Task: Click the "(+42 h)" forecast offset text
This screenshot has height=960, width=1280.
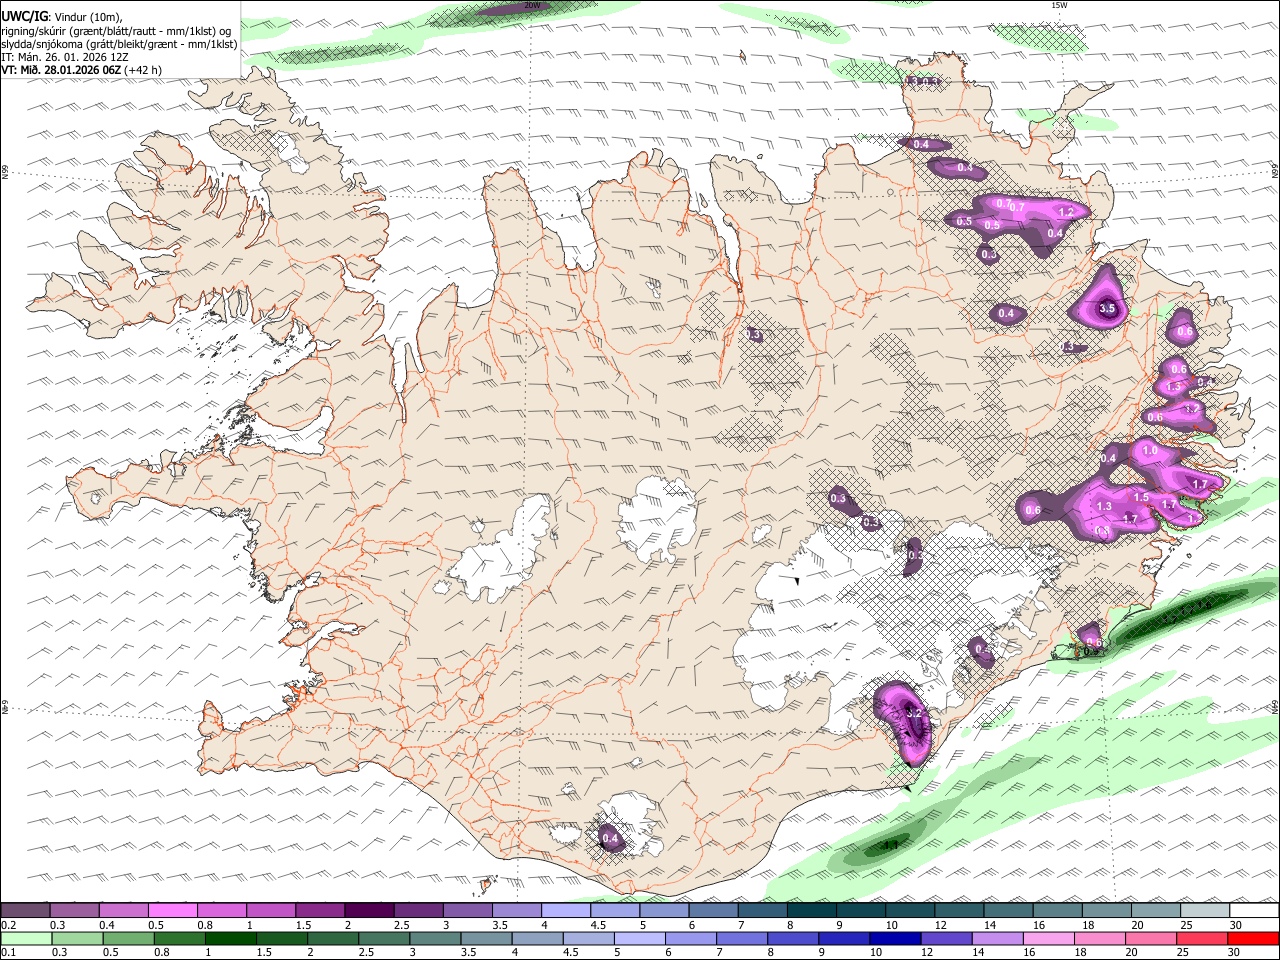Action: [144, 70]
